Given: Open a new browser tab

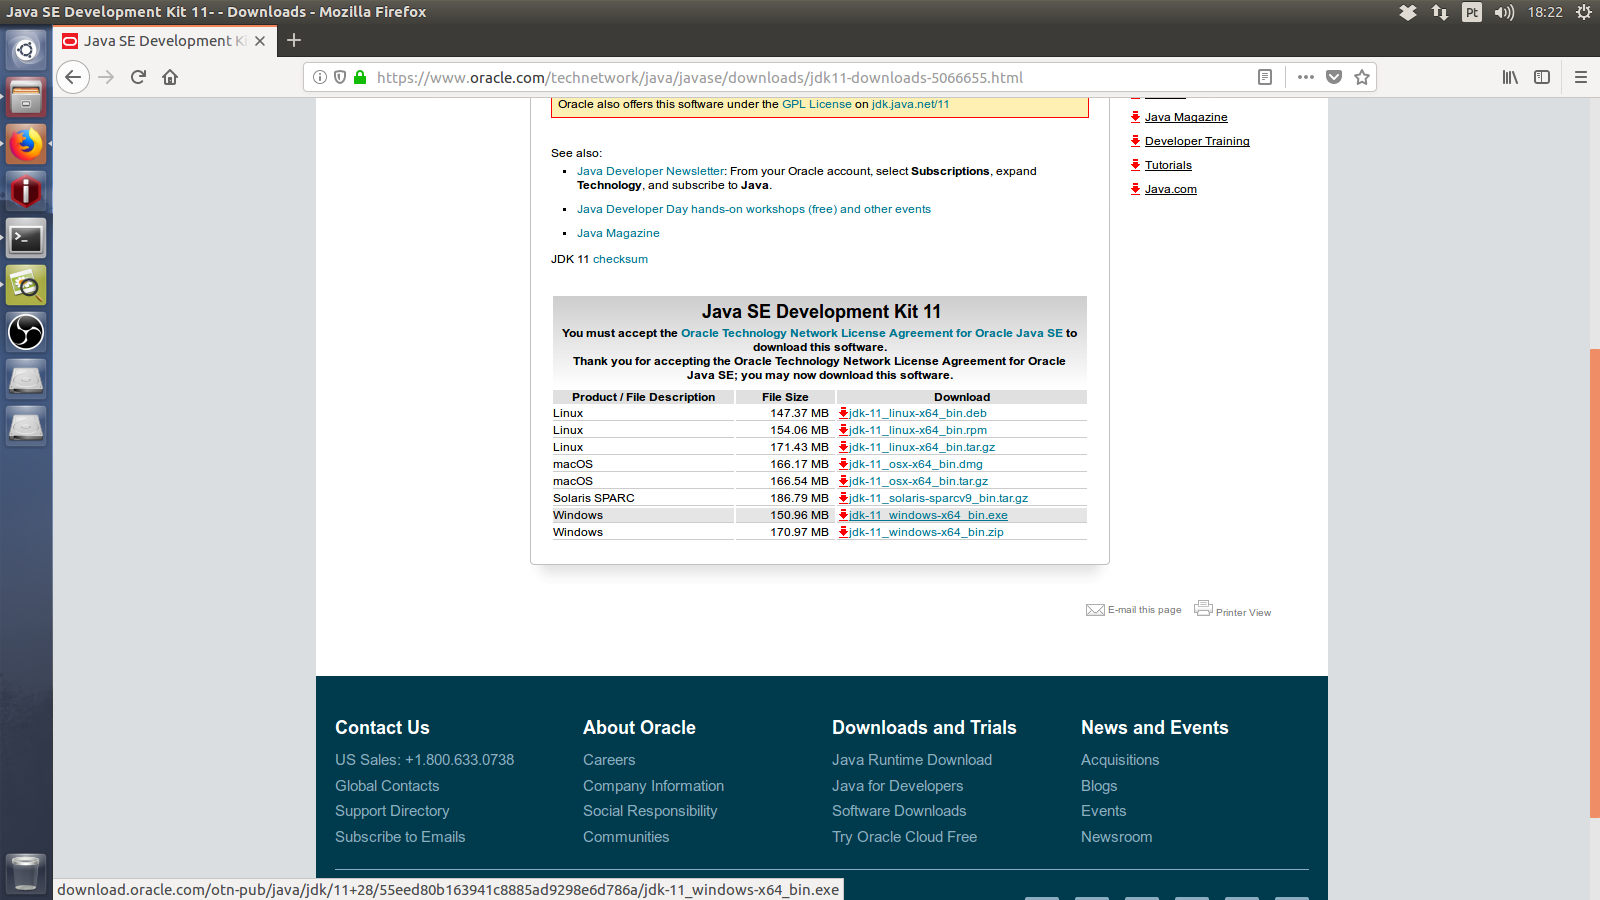Looking at the screenshot, I should click(294, 41).
